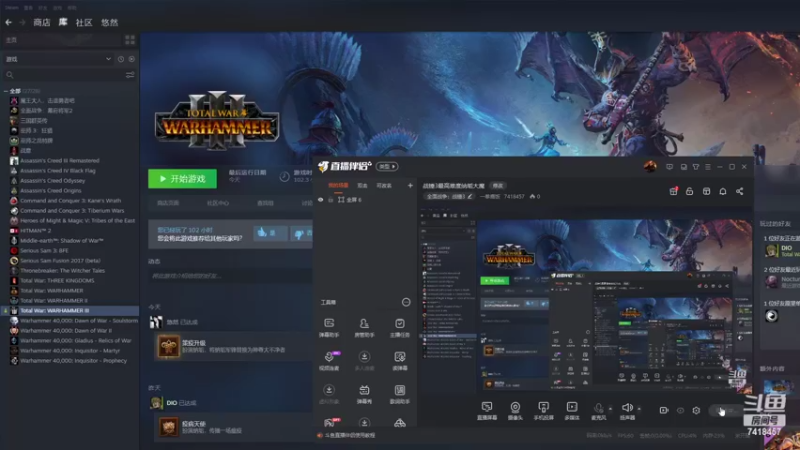800x450 pixels.
Task: Open the achievement thumbnail under 今天
Action: [x=168, y=346]
